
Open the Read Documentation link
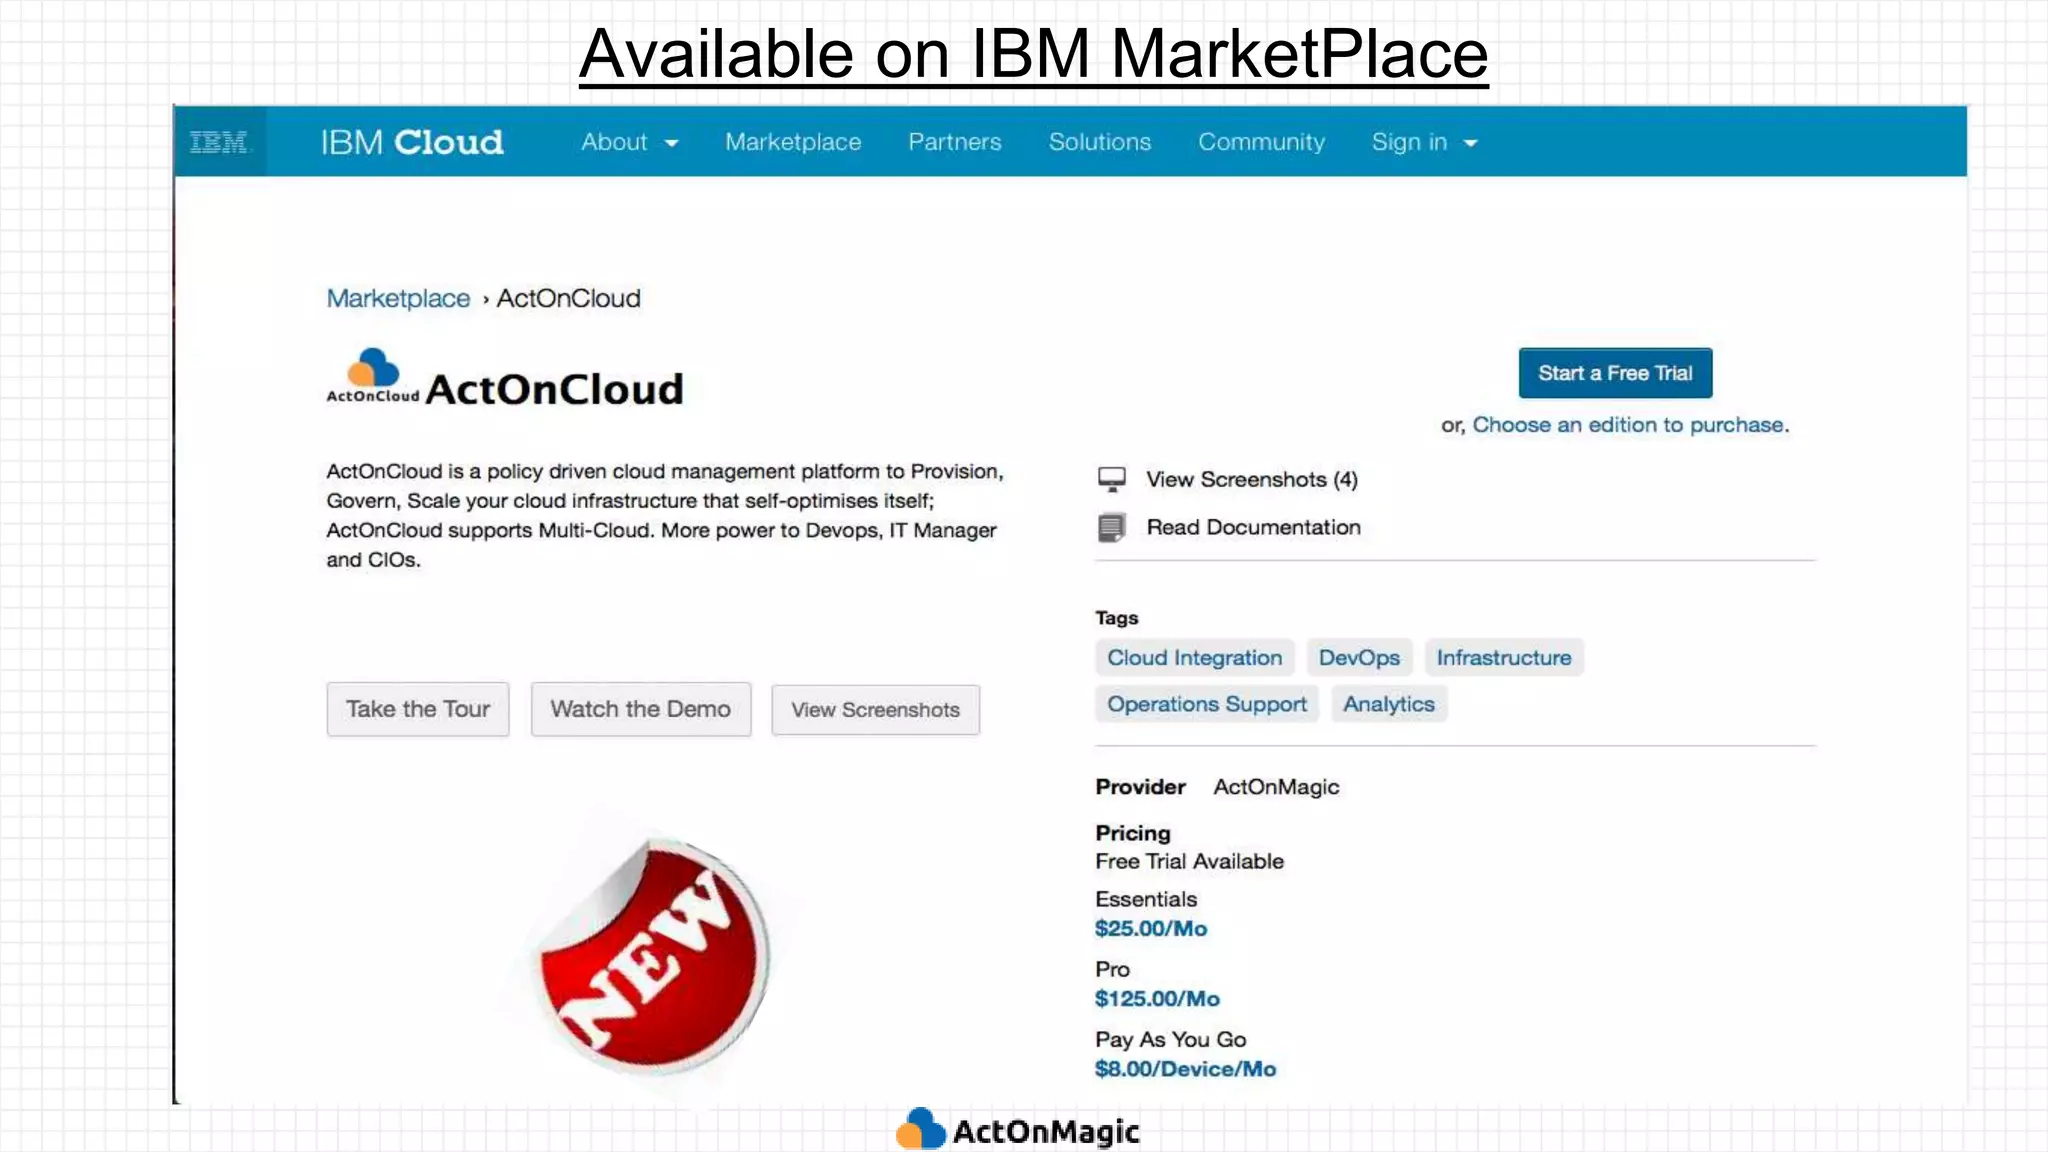click(1254, 527)
